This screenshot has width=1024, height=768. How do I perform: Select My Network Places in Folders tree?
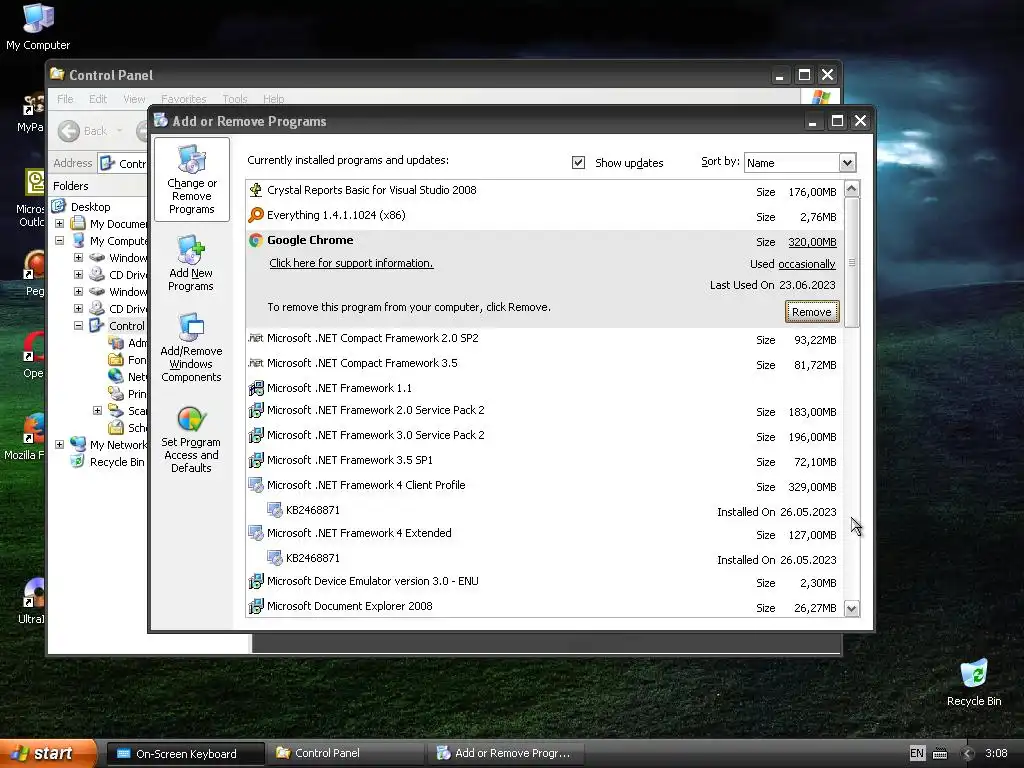click(x=118, y=444)
